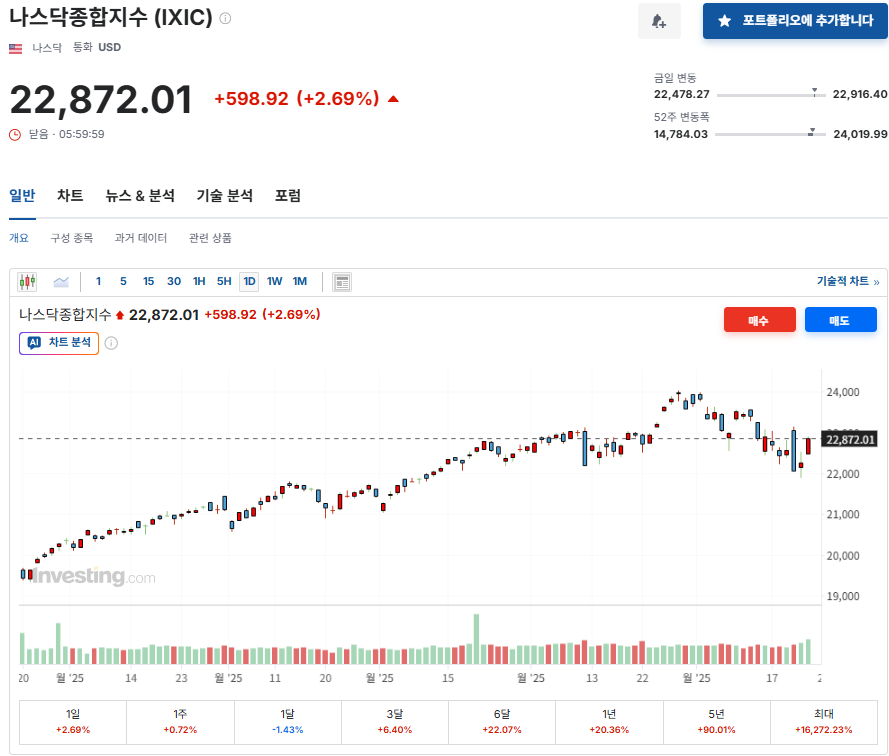Image resolution: width=889 pixels, height=756 pixels.
Task: Select the 3달 +6.40% performance period
Action: 395,722
